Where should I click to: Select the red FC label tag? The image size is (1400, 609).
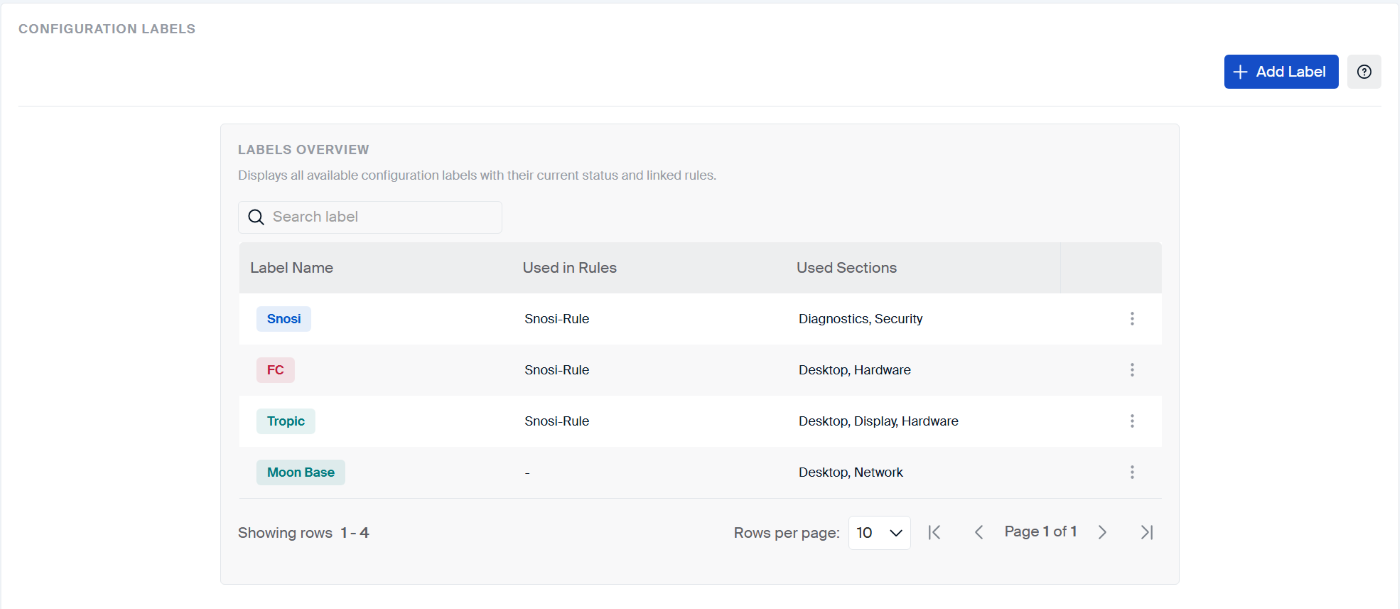(x=275, y=370)
